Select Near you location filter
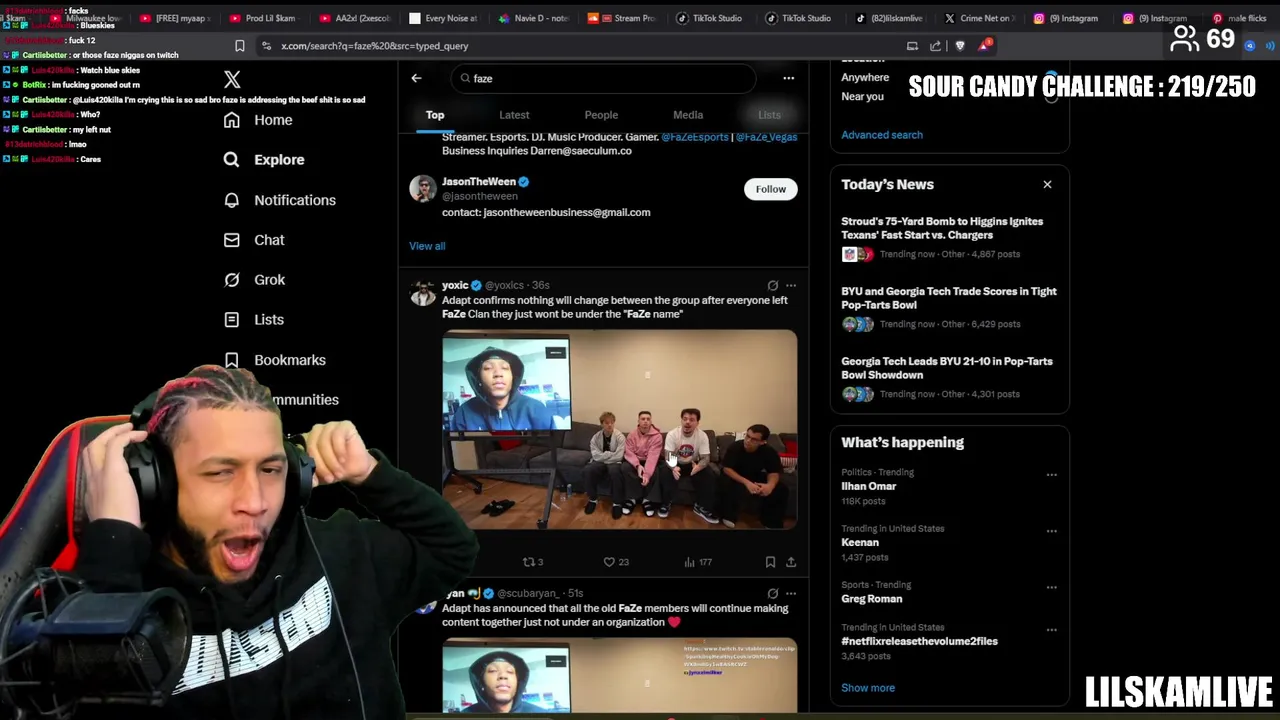This screenshot has height=720, width=1280. click(862, 96)
